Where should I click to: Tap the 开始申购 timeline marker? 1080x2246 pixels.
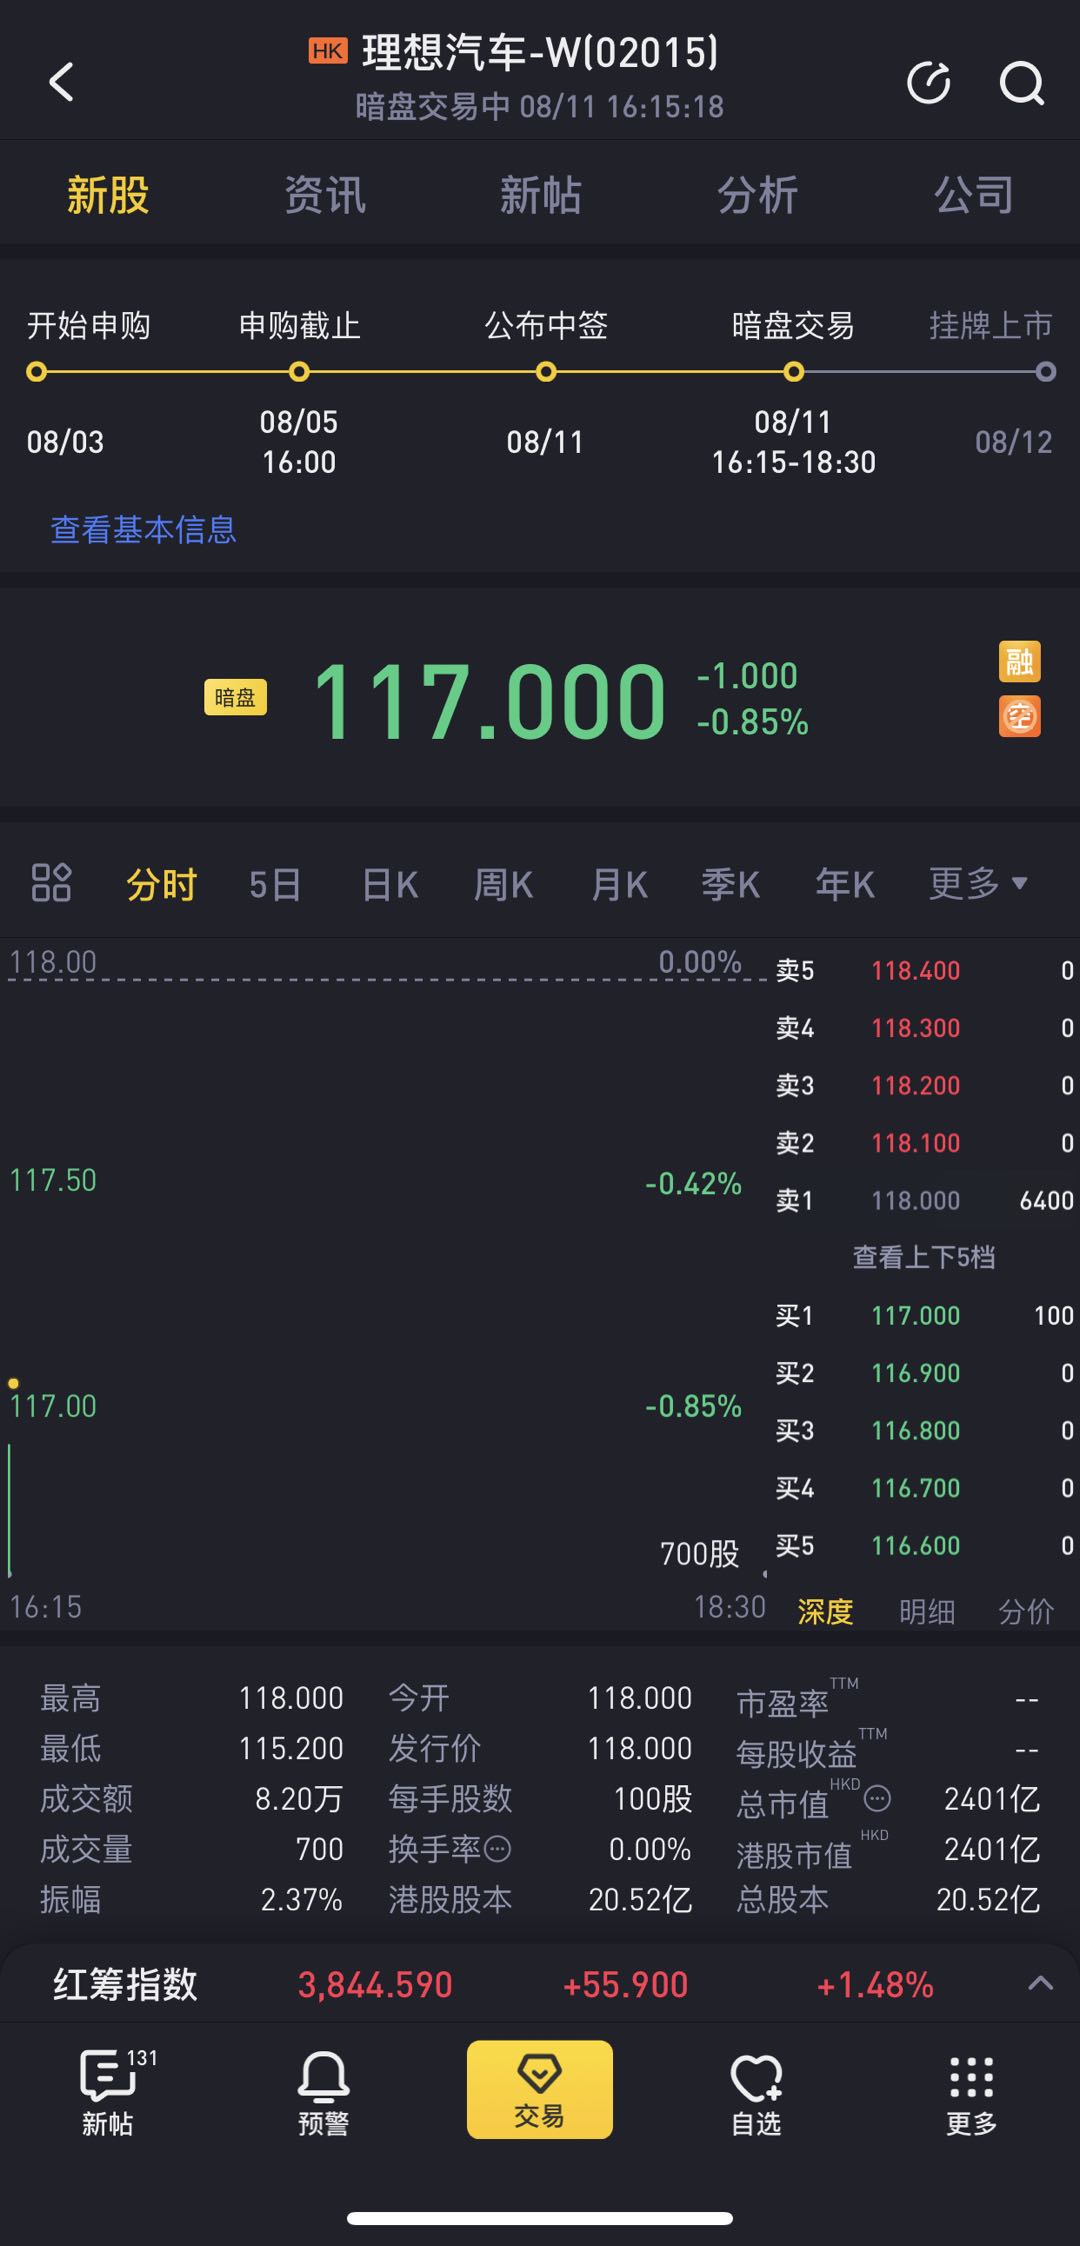(37, 372)
